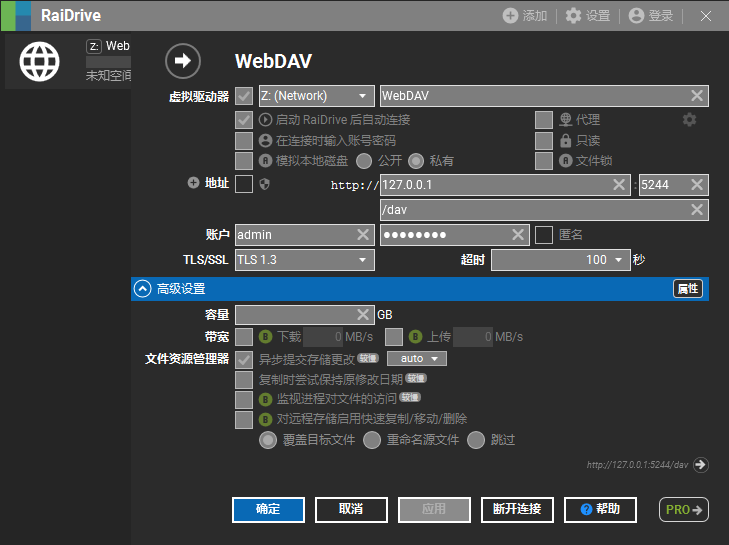Click the connect arrow icon beside WebDAV title
This screenshot has width=729, height=545.
tap(183, 61)
